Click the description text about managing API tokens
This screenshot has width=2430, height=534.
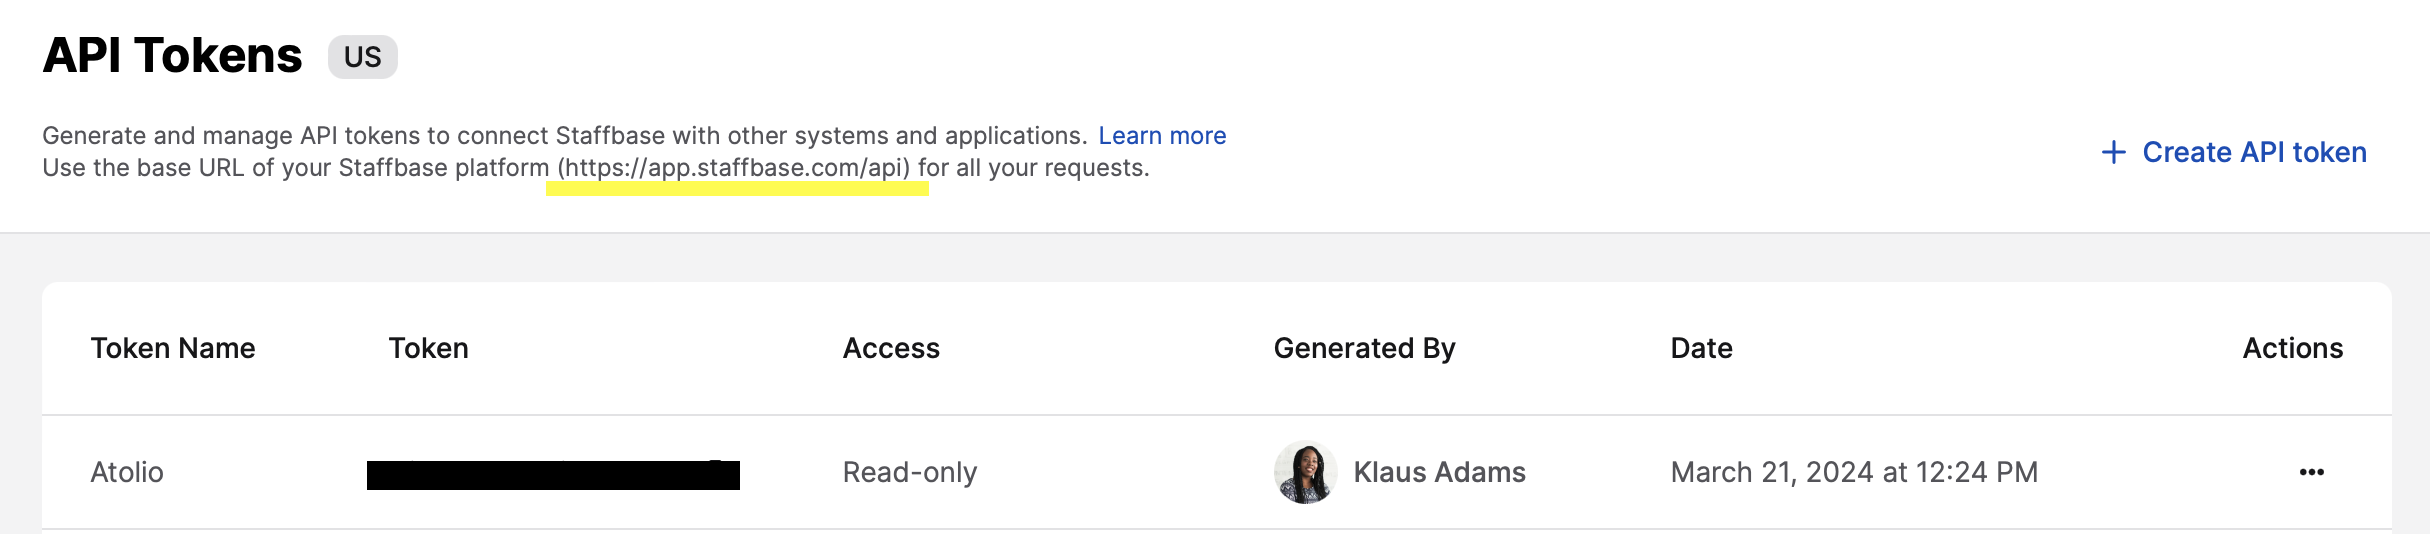564,135
